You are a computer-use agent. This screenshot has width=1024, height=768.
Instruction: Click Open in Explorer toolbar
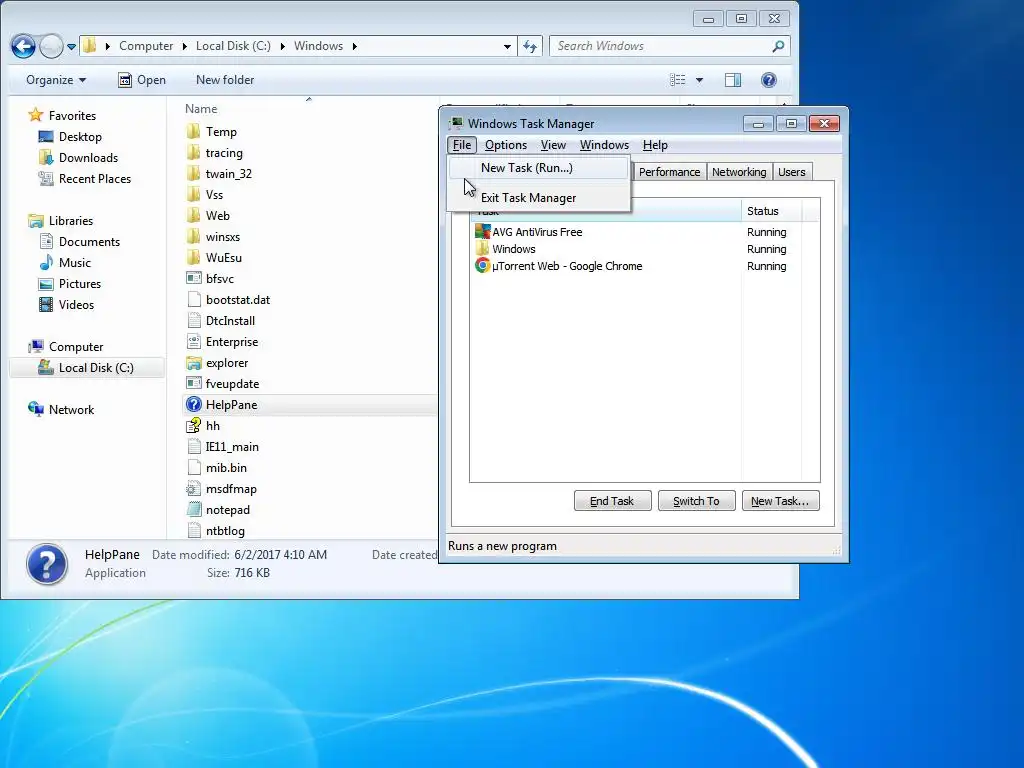[x=142, y=80]
